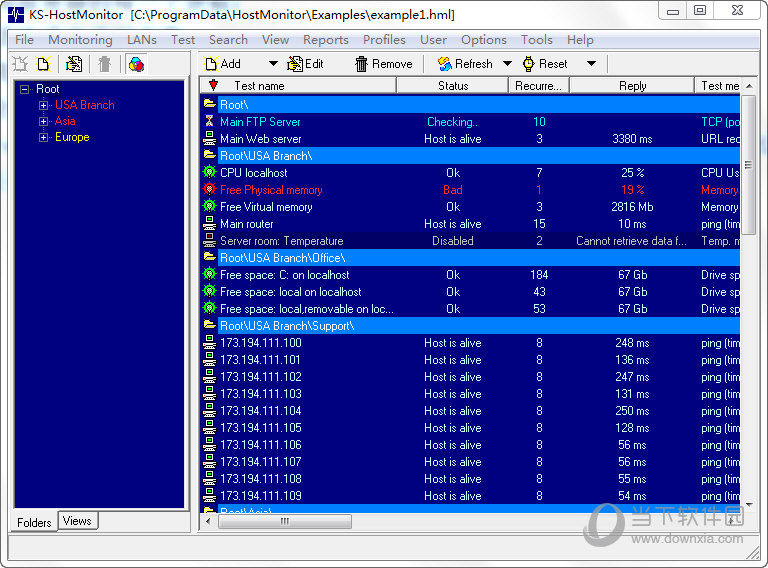Click the new document icon in left toolbar
The image size is (768, 568).
click(x=44, y=64)
